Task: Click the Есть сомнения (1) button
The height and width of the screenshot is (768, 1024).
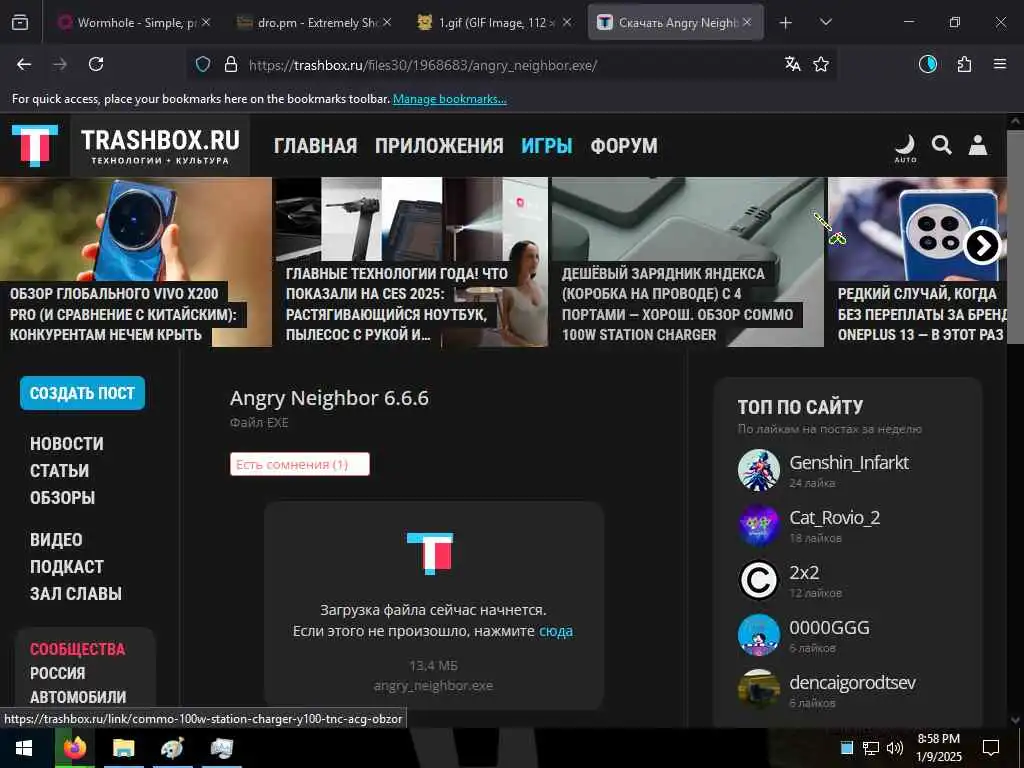Action: 300,464
